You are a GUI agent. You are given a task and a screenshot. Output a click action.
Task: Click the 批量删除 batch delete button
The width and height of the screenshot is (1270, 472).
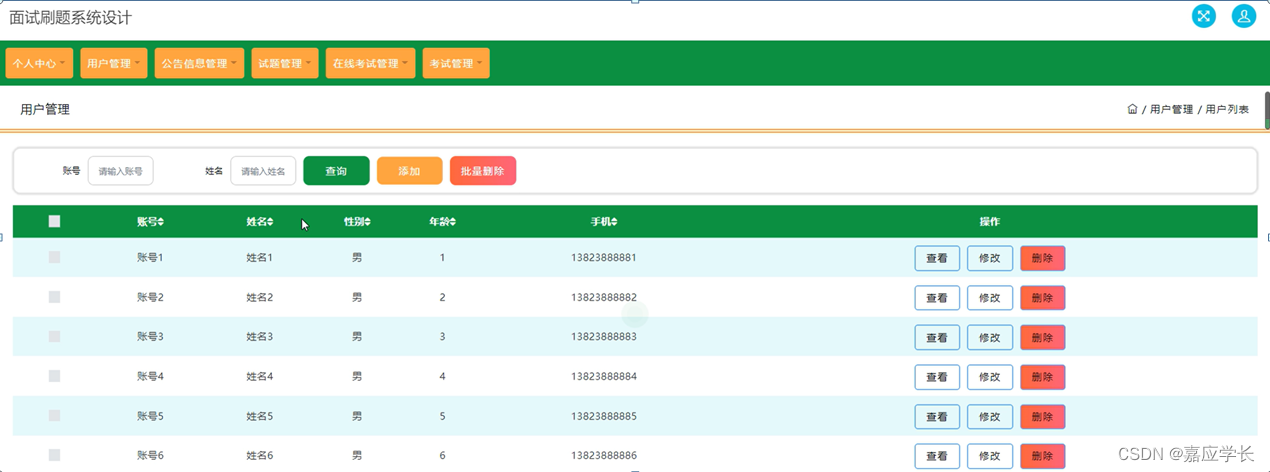483,171
